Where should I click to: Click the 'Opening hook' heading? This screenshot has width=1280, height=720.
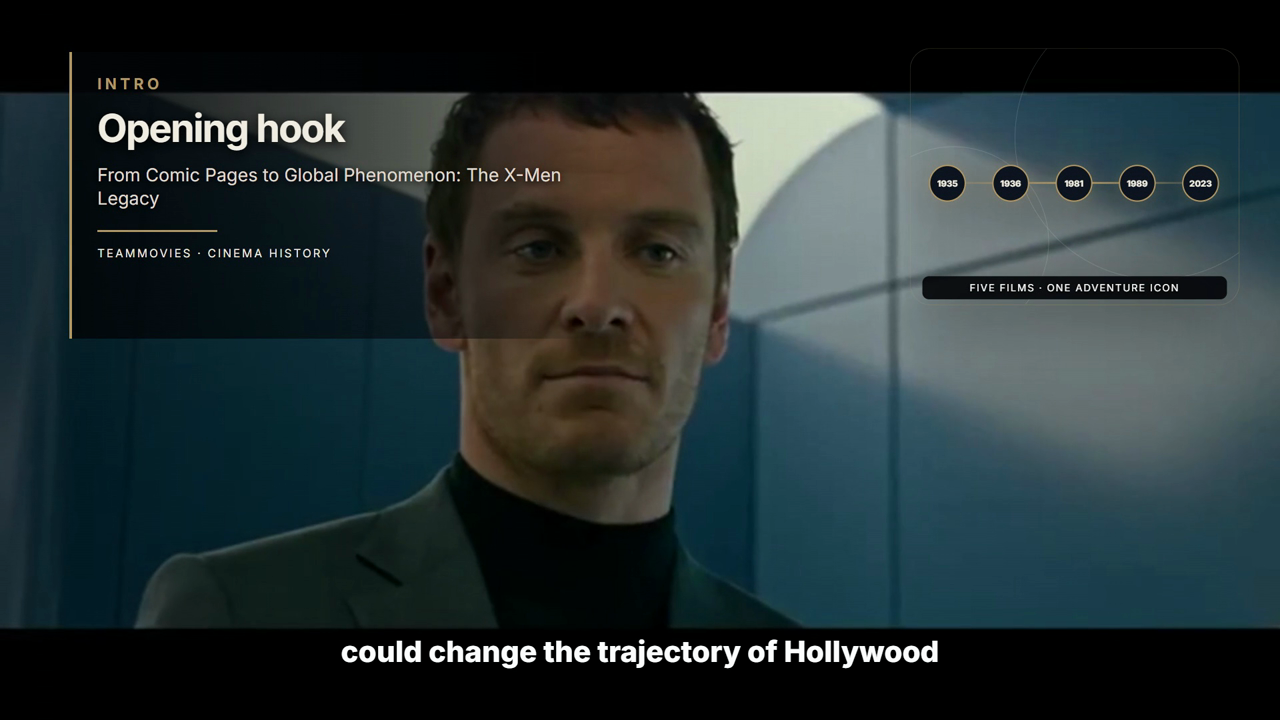(x=221, y=129)
